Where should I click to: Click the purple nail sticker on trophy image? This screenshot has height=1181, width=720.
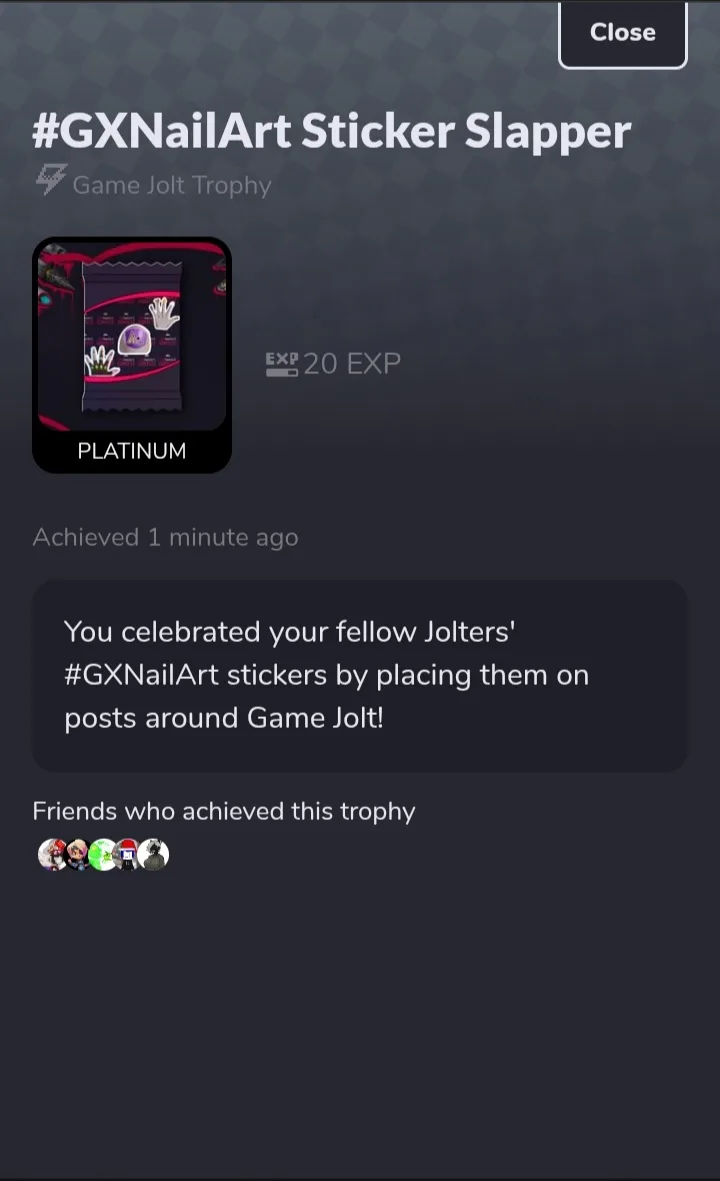pyautogui.click(x=135, y=340)
